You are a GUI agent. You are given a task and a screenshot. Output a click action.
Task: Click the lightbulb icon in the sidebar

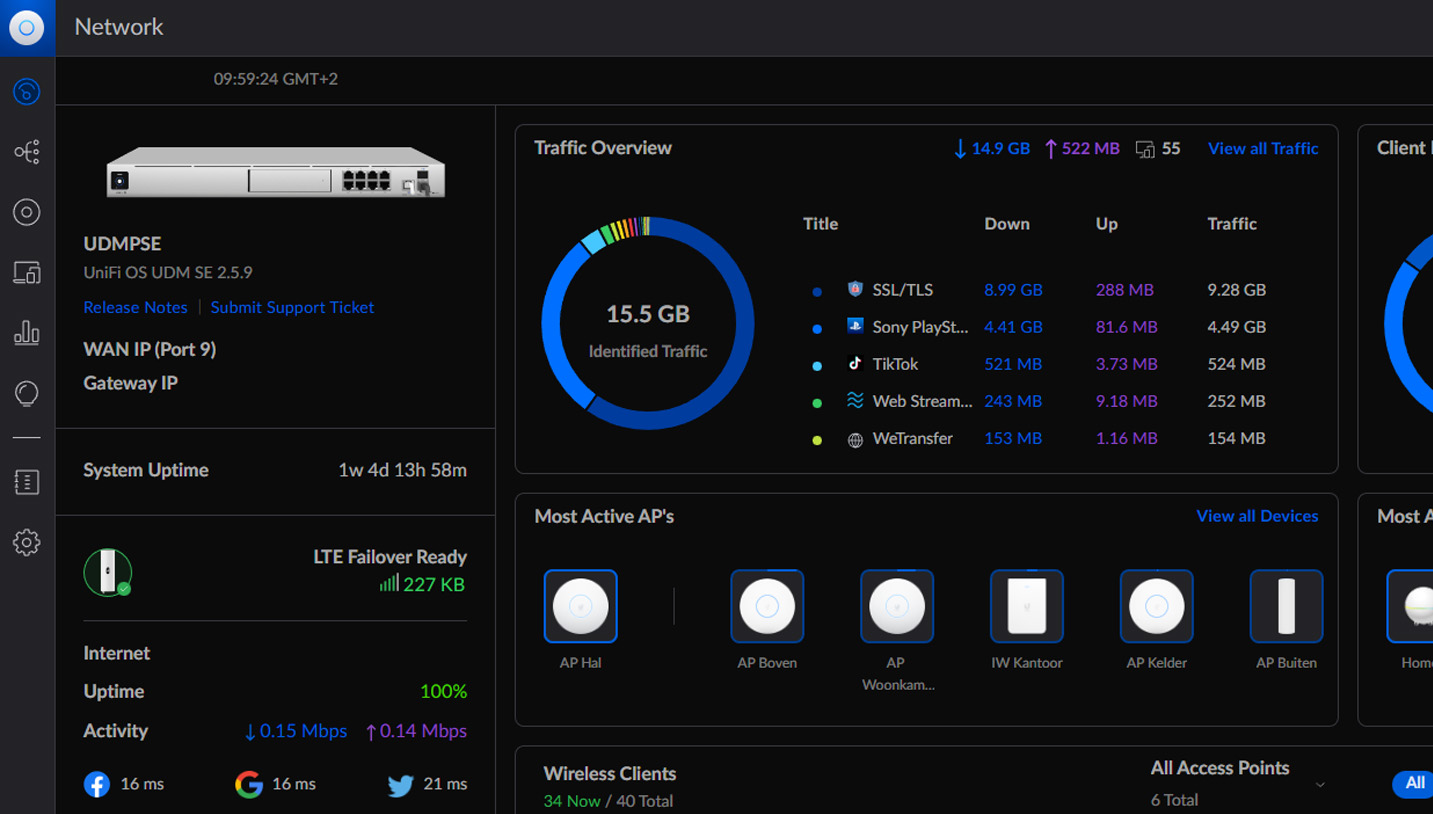[x=27, y=393]
